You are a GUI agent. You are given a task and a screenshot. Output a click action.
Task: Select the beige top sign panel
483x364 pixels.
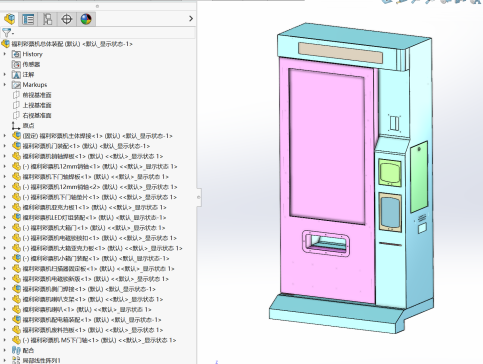click(341, 53)
